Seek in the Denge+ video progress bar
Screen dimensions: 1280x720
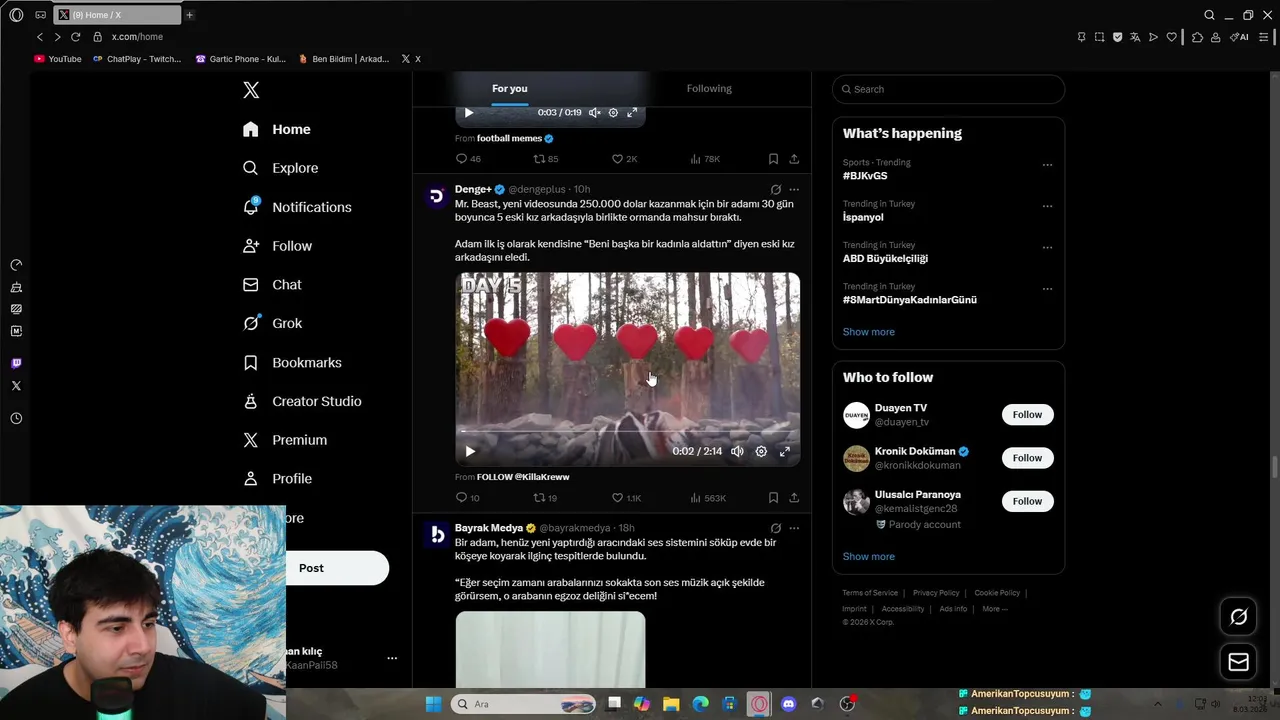[628, 431]
